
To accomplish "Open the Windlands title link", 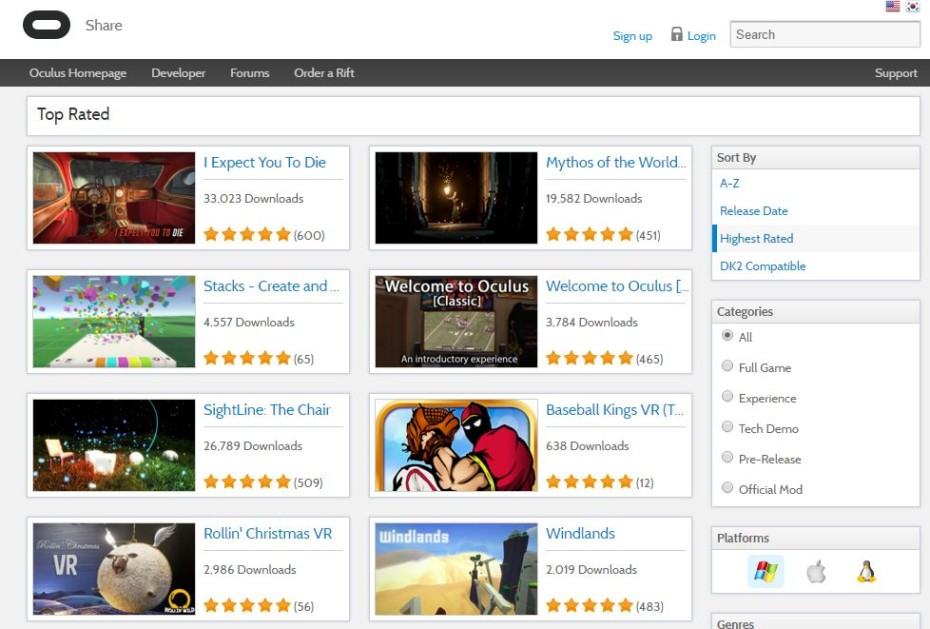I will coord(580,534).
